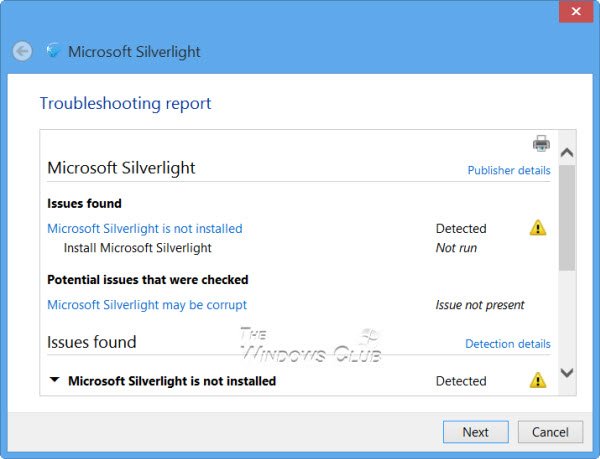
Task: Open 'Microsoft Silverlight may be corrupt' link
Action: pos(146,304)
